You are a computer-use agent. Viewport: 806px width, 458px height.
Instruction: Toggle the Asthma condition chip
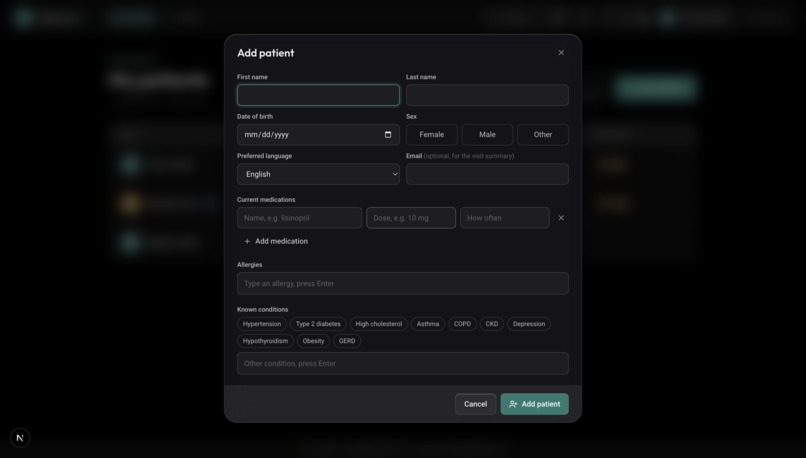pyautogui.click(x=428, y=324)
